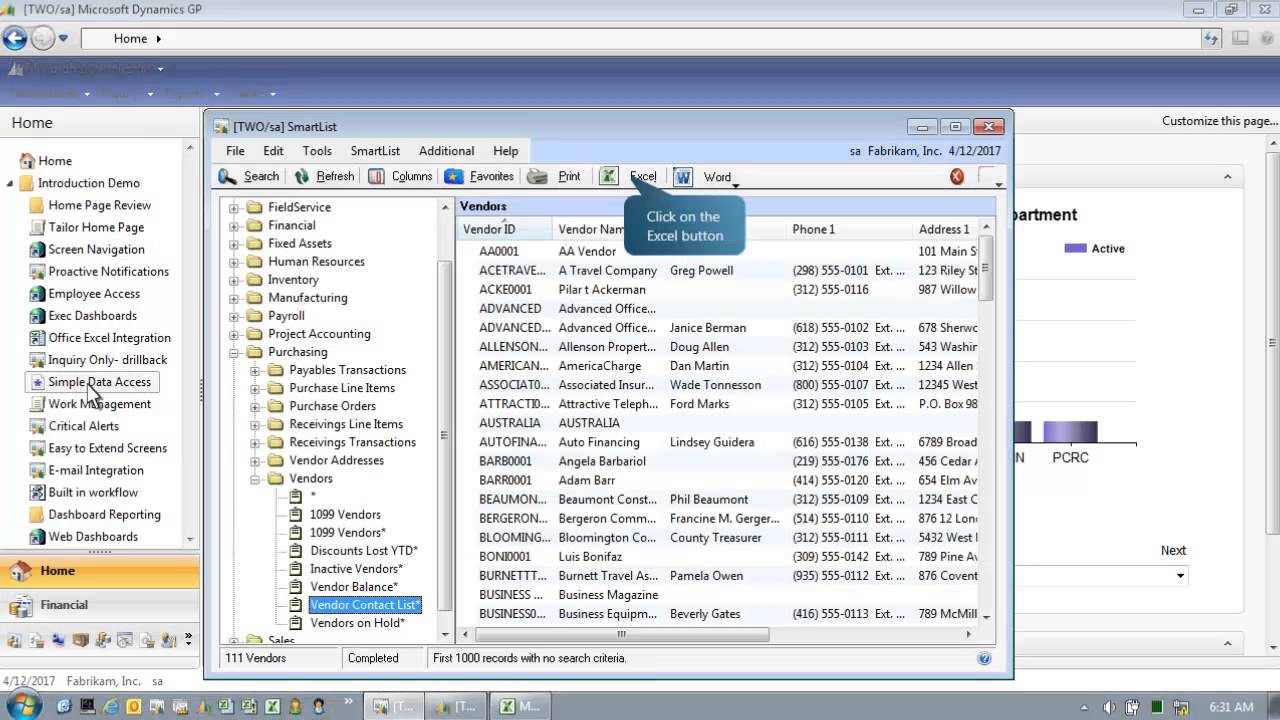Expand the Payables Transactions folder
Image resolution: width=1280 pixels, height=720 pixels.
[x=255, y=370]
